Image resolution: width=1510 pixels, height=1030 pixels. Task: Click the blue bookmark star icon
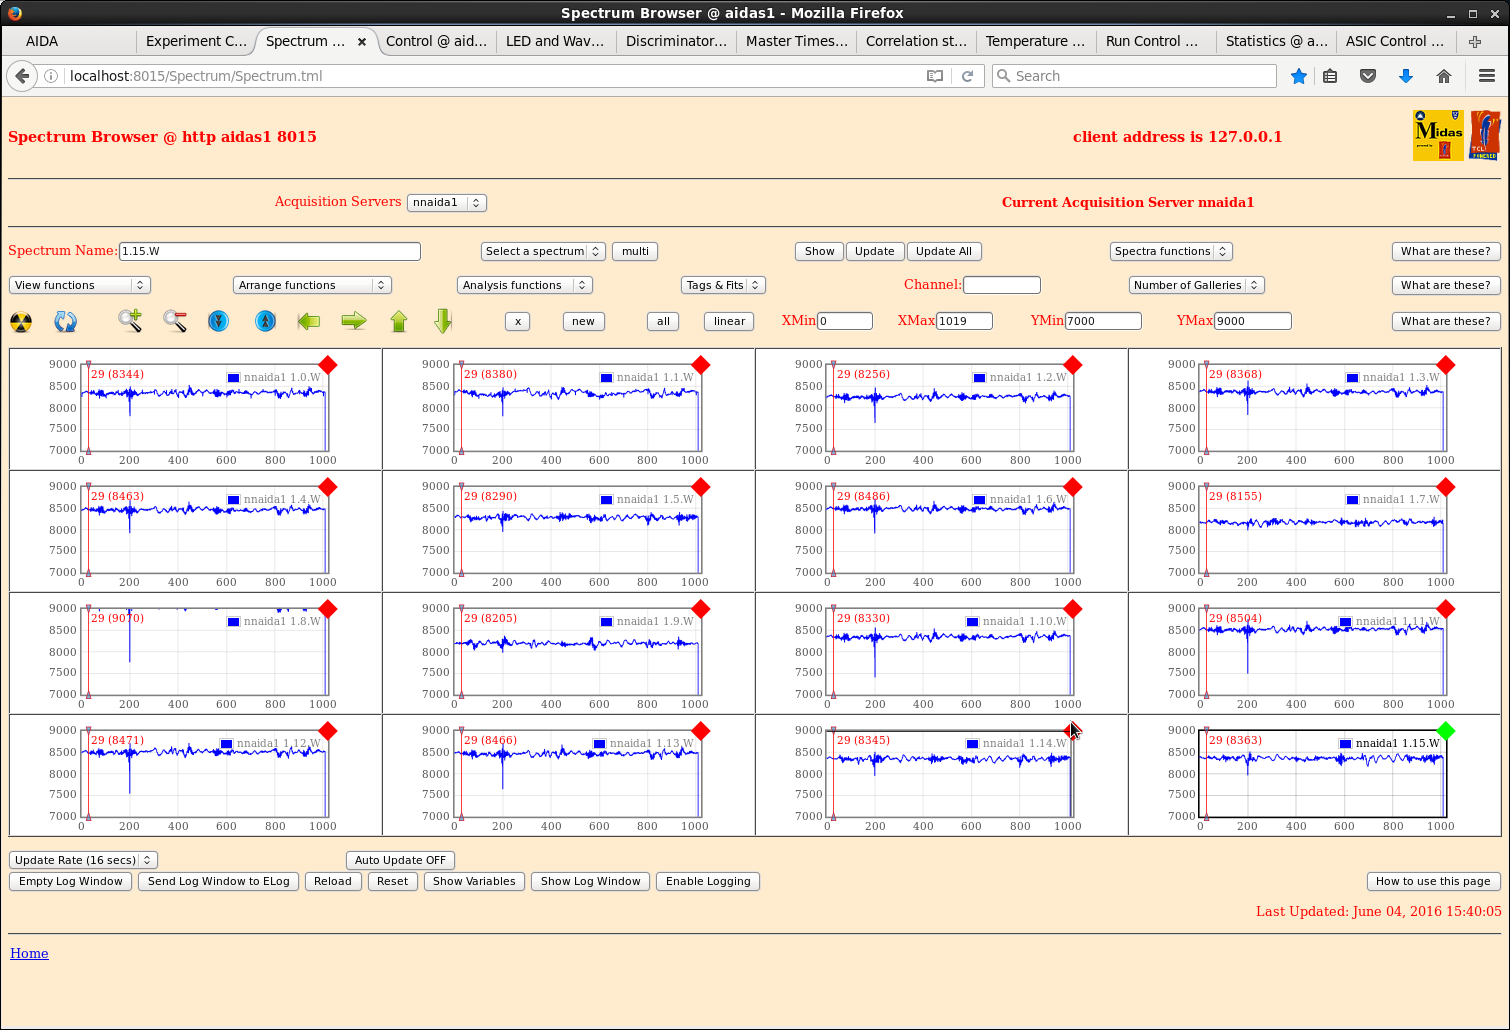pos(1299,76)
